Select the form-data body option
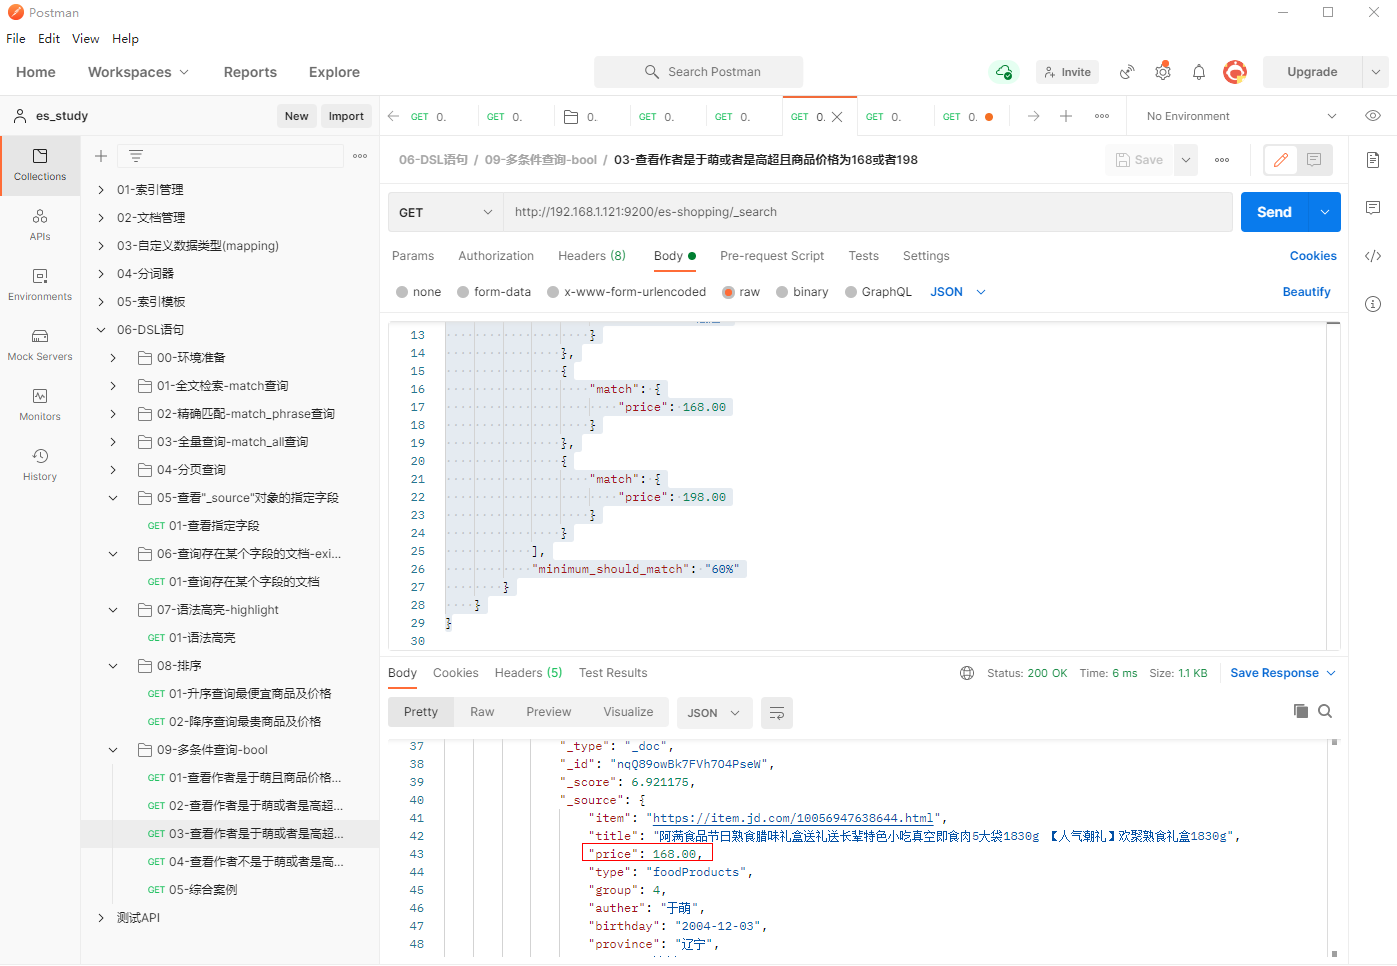Image resolution: width=1397 pixels, height=966 pixels. point(464,292)
